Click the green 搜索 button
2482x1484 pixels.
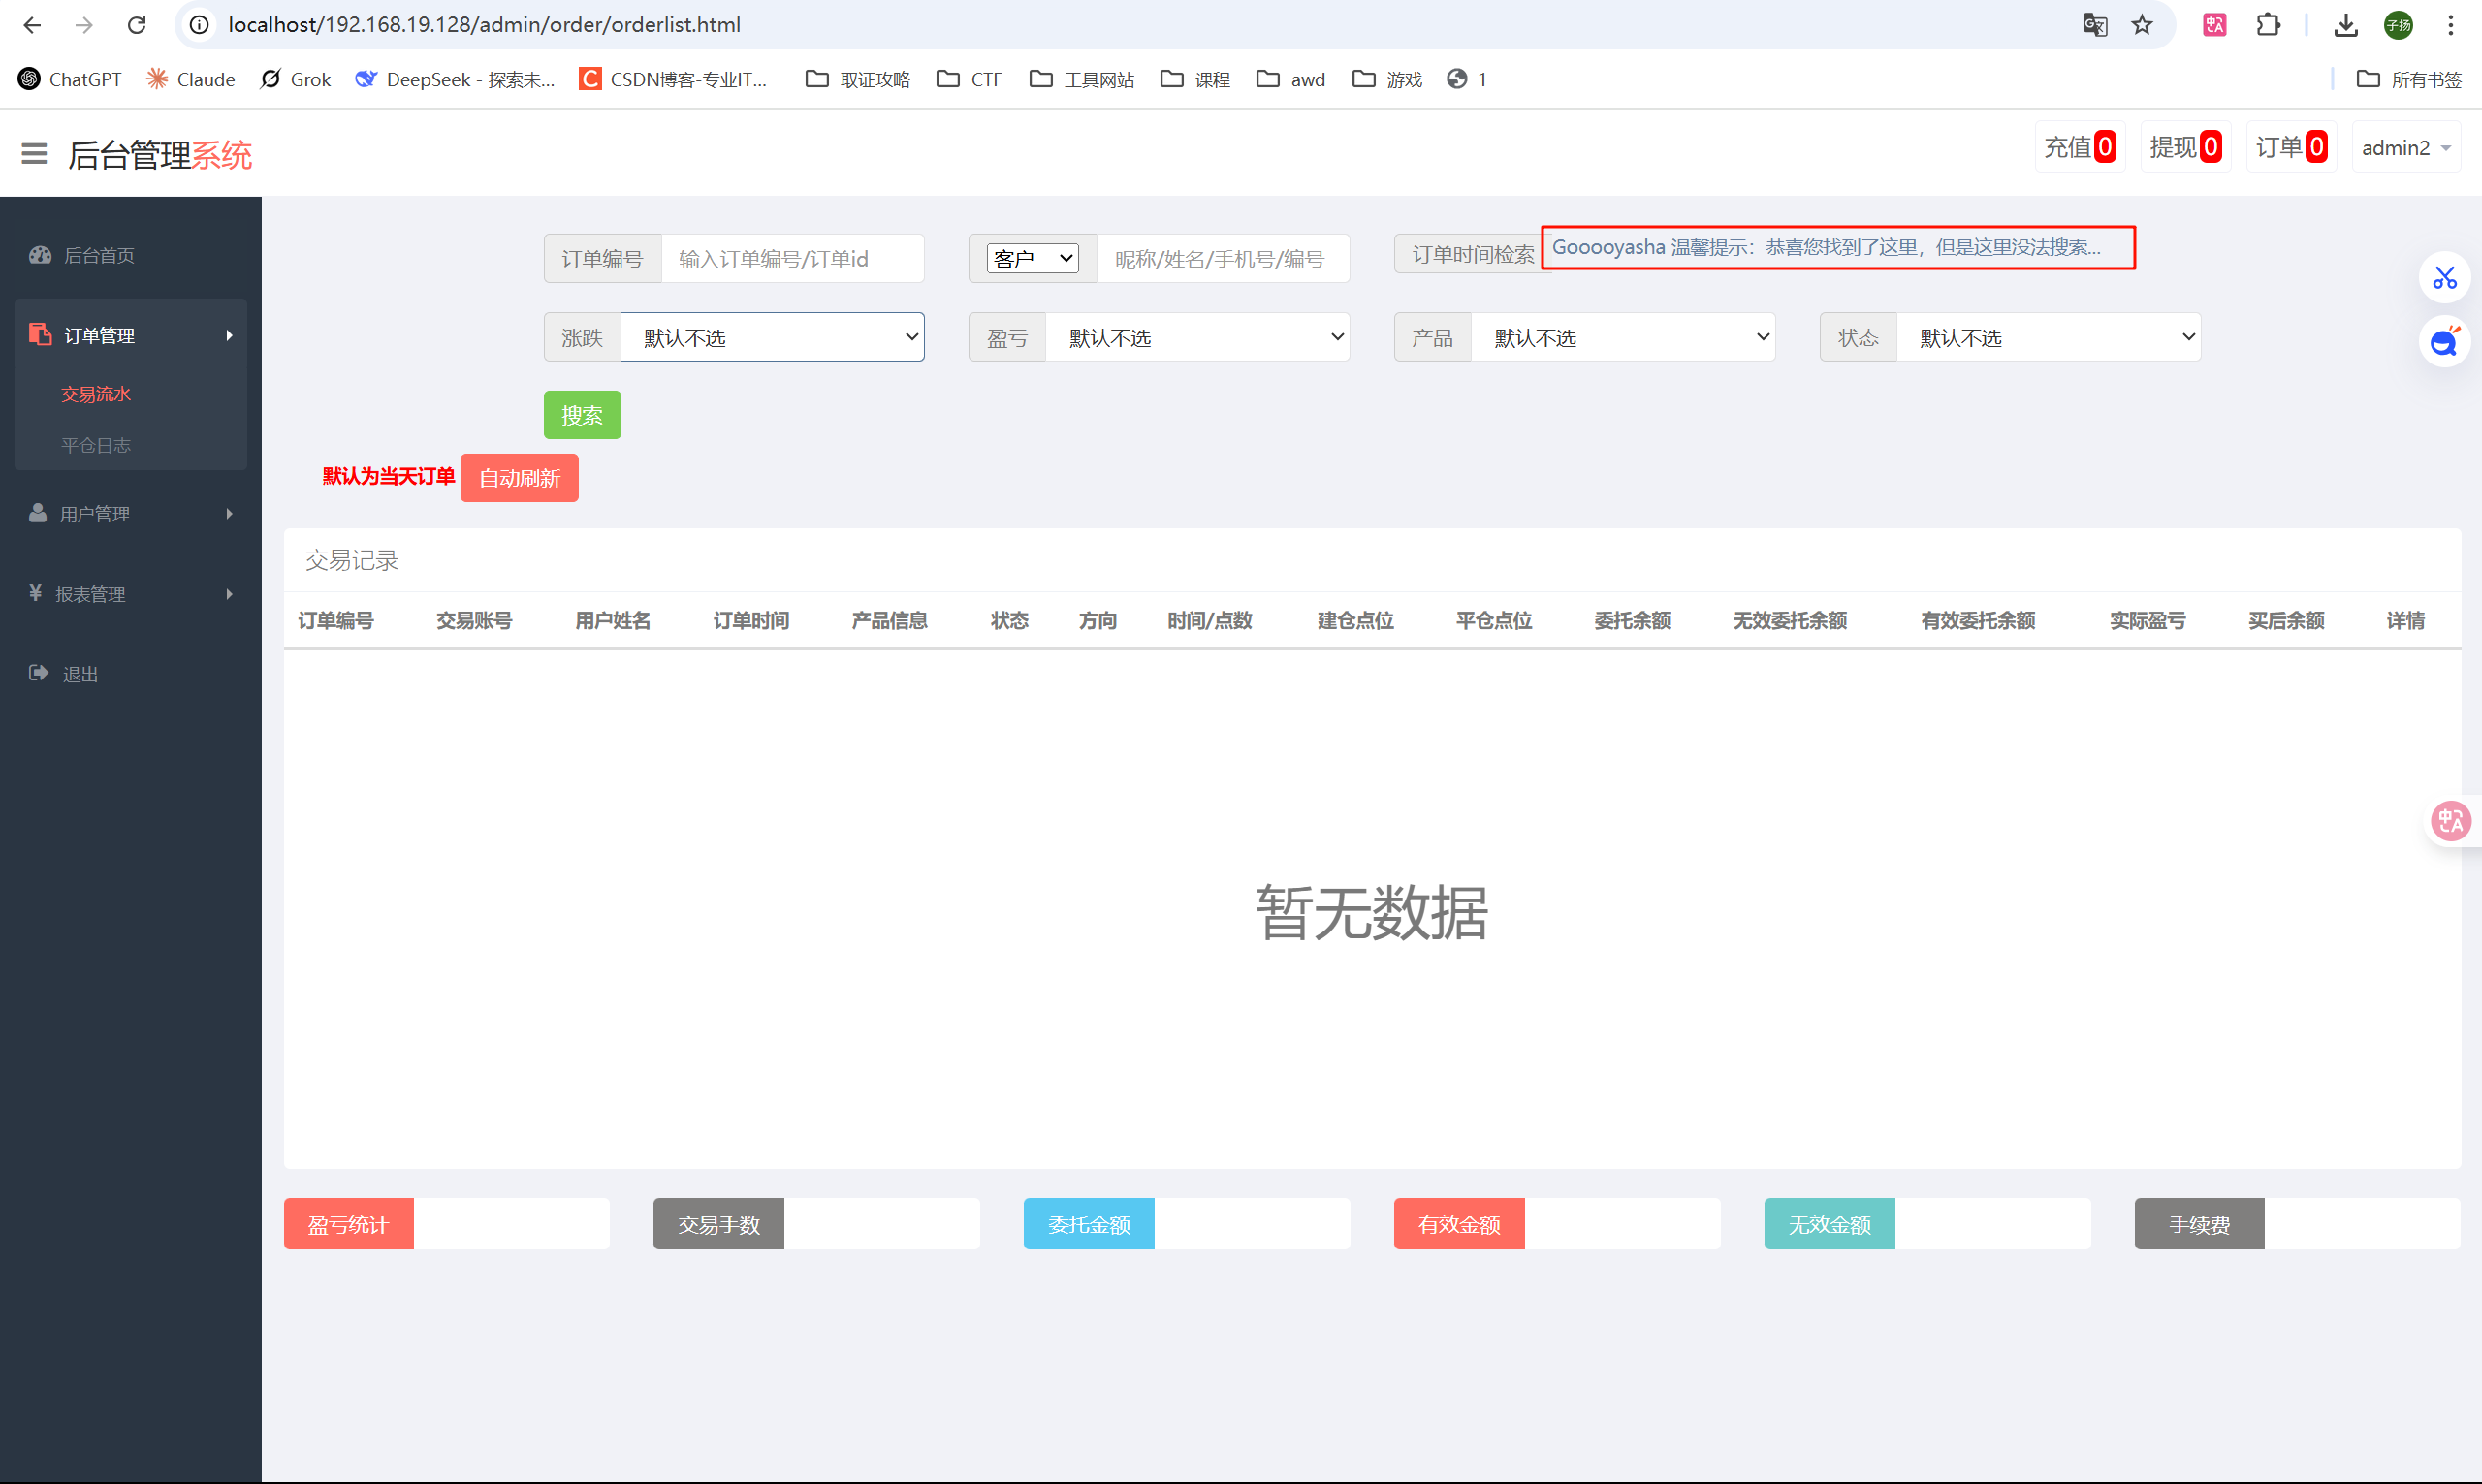pyautogui.click(x=582, y=415)
